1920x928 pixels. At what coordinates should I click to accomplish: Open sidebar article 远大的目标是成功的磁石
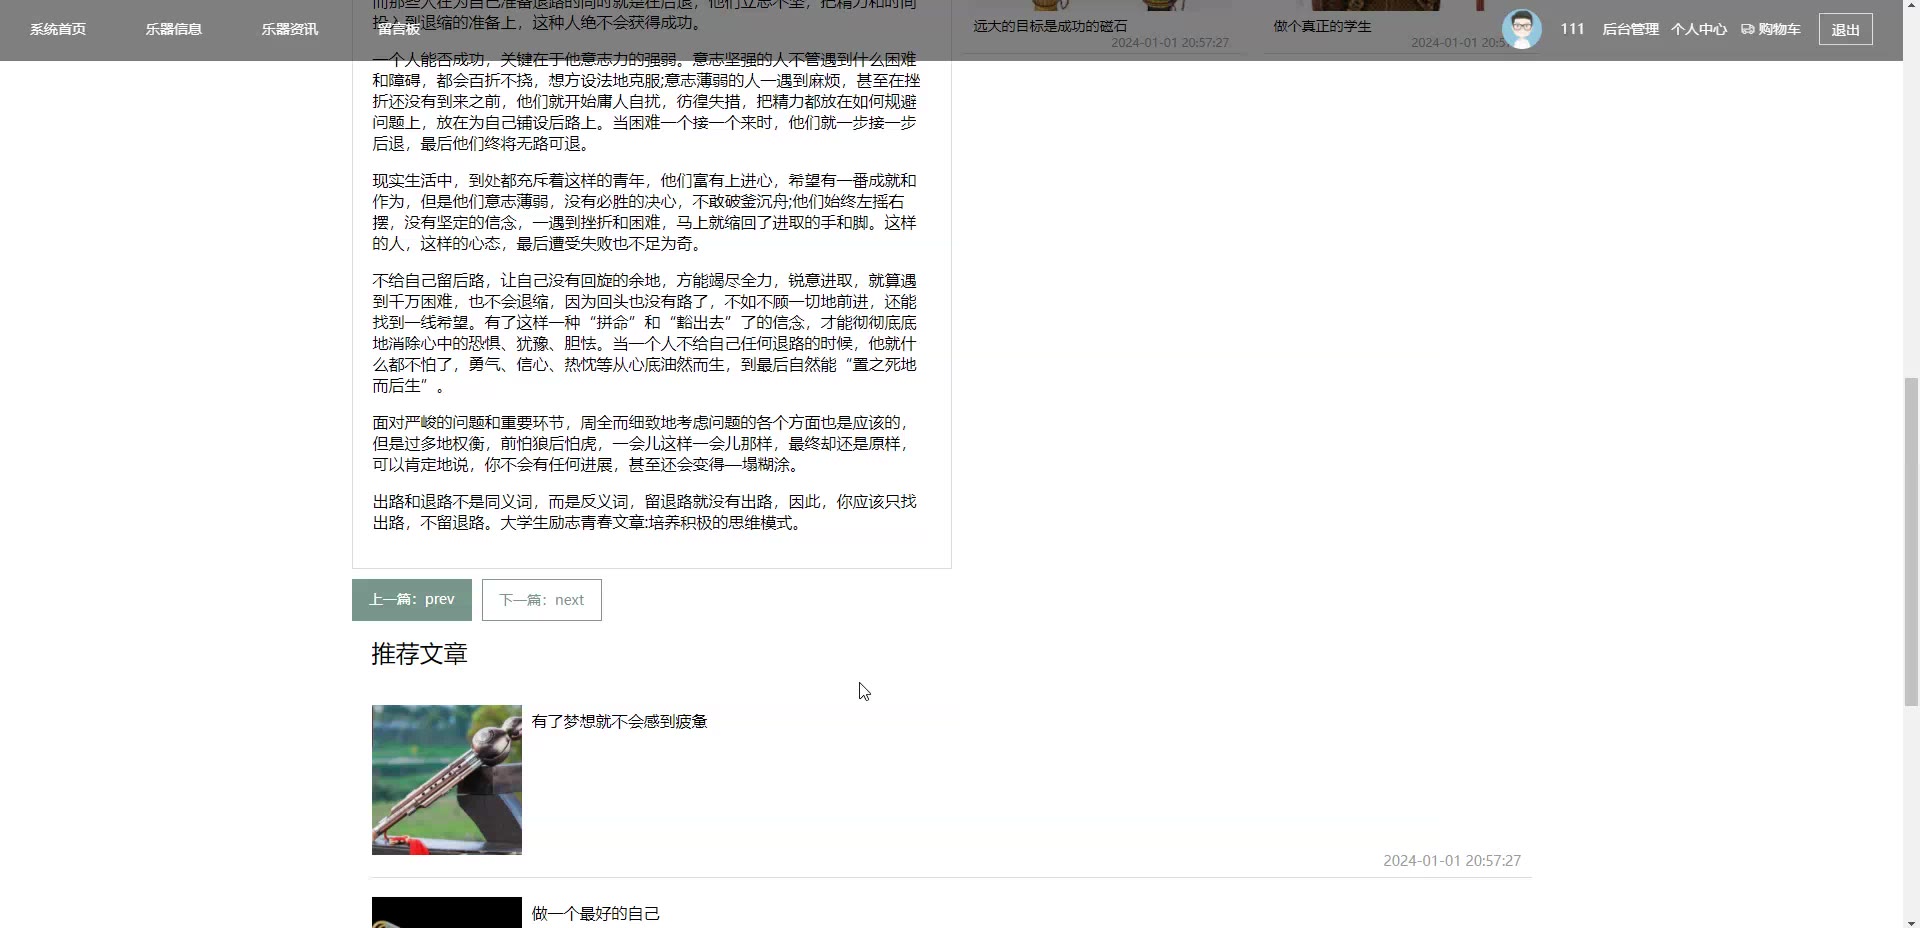[1050, 26]
